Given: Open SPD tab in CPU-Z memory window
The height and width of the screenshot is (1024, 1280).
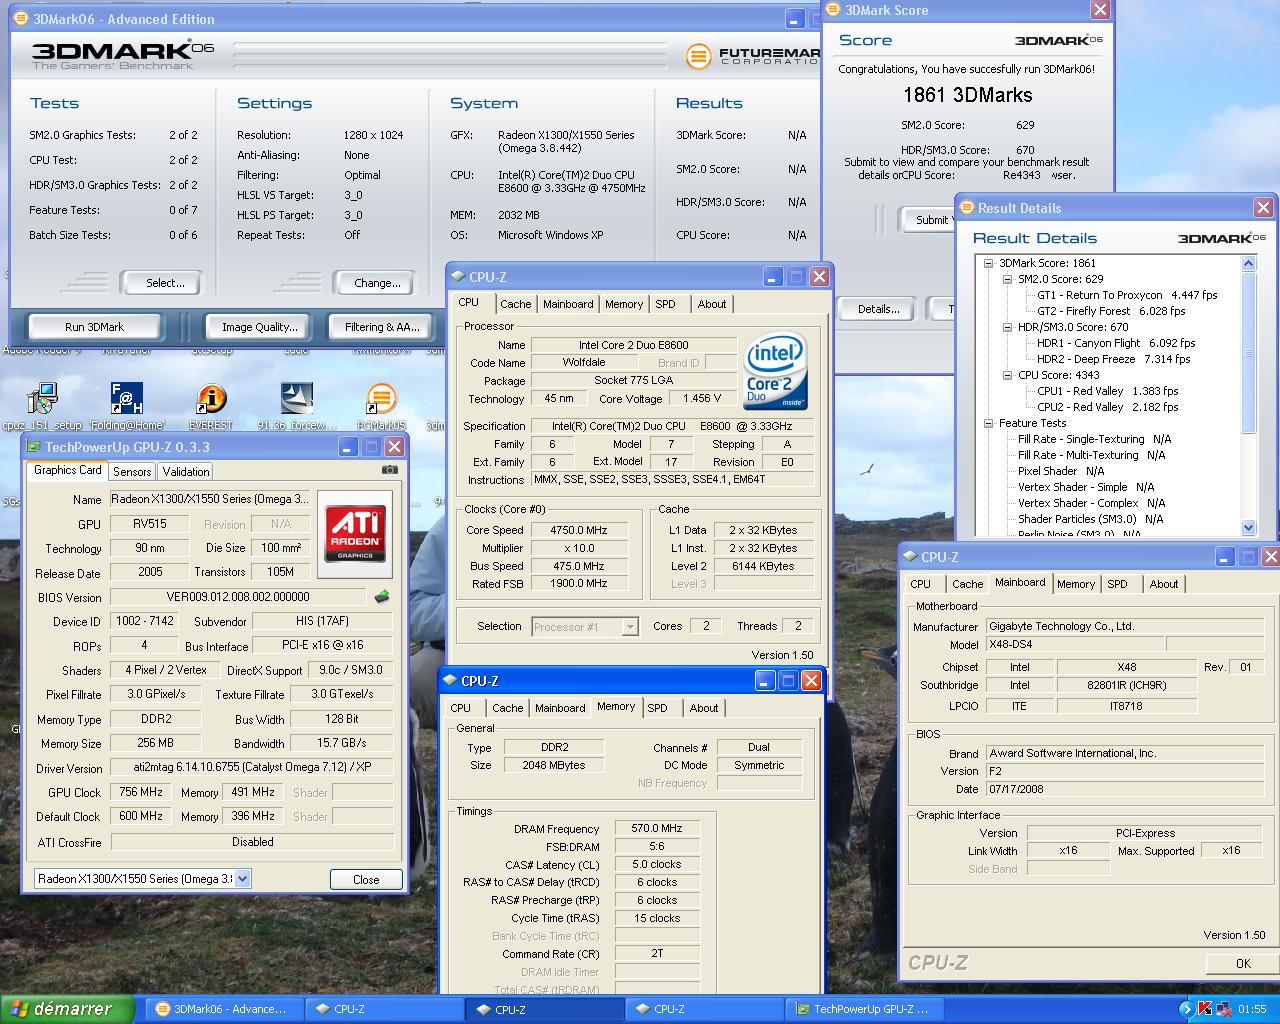Looking at the screenshot, I should coord(657,708).
